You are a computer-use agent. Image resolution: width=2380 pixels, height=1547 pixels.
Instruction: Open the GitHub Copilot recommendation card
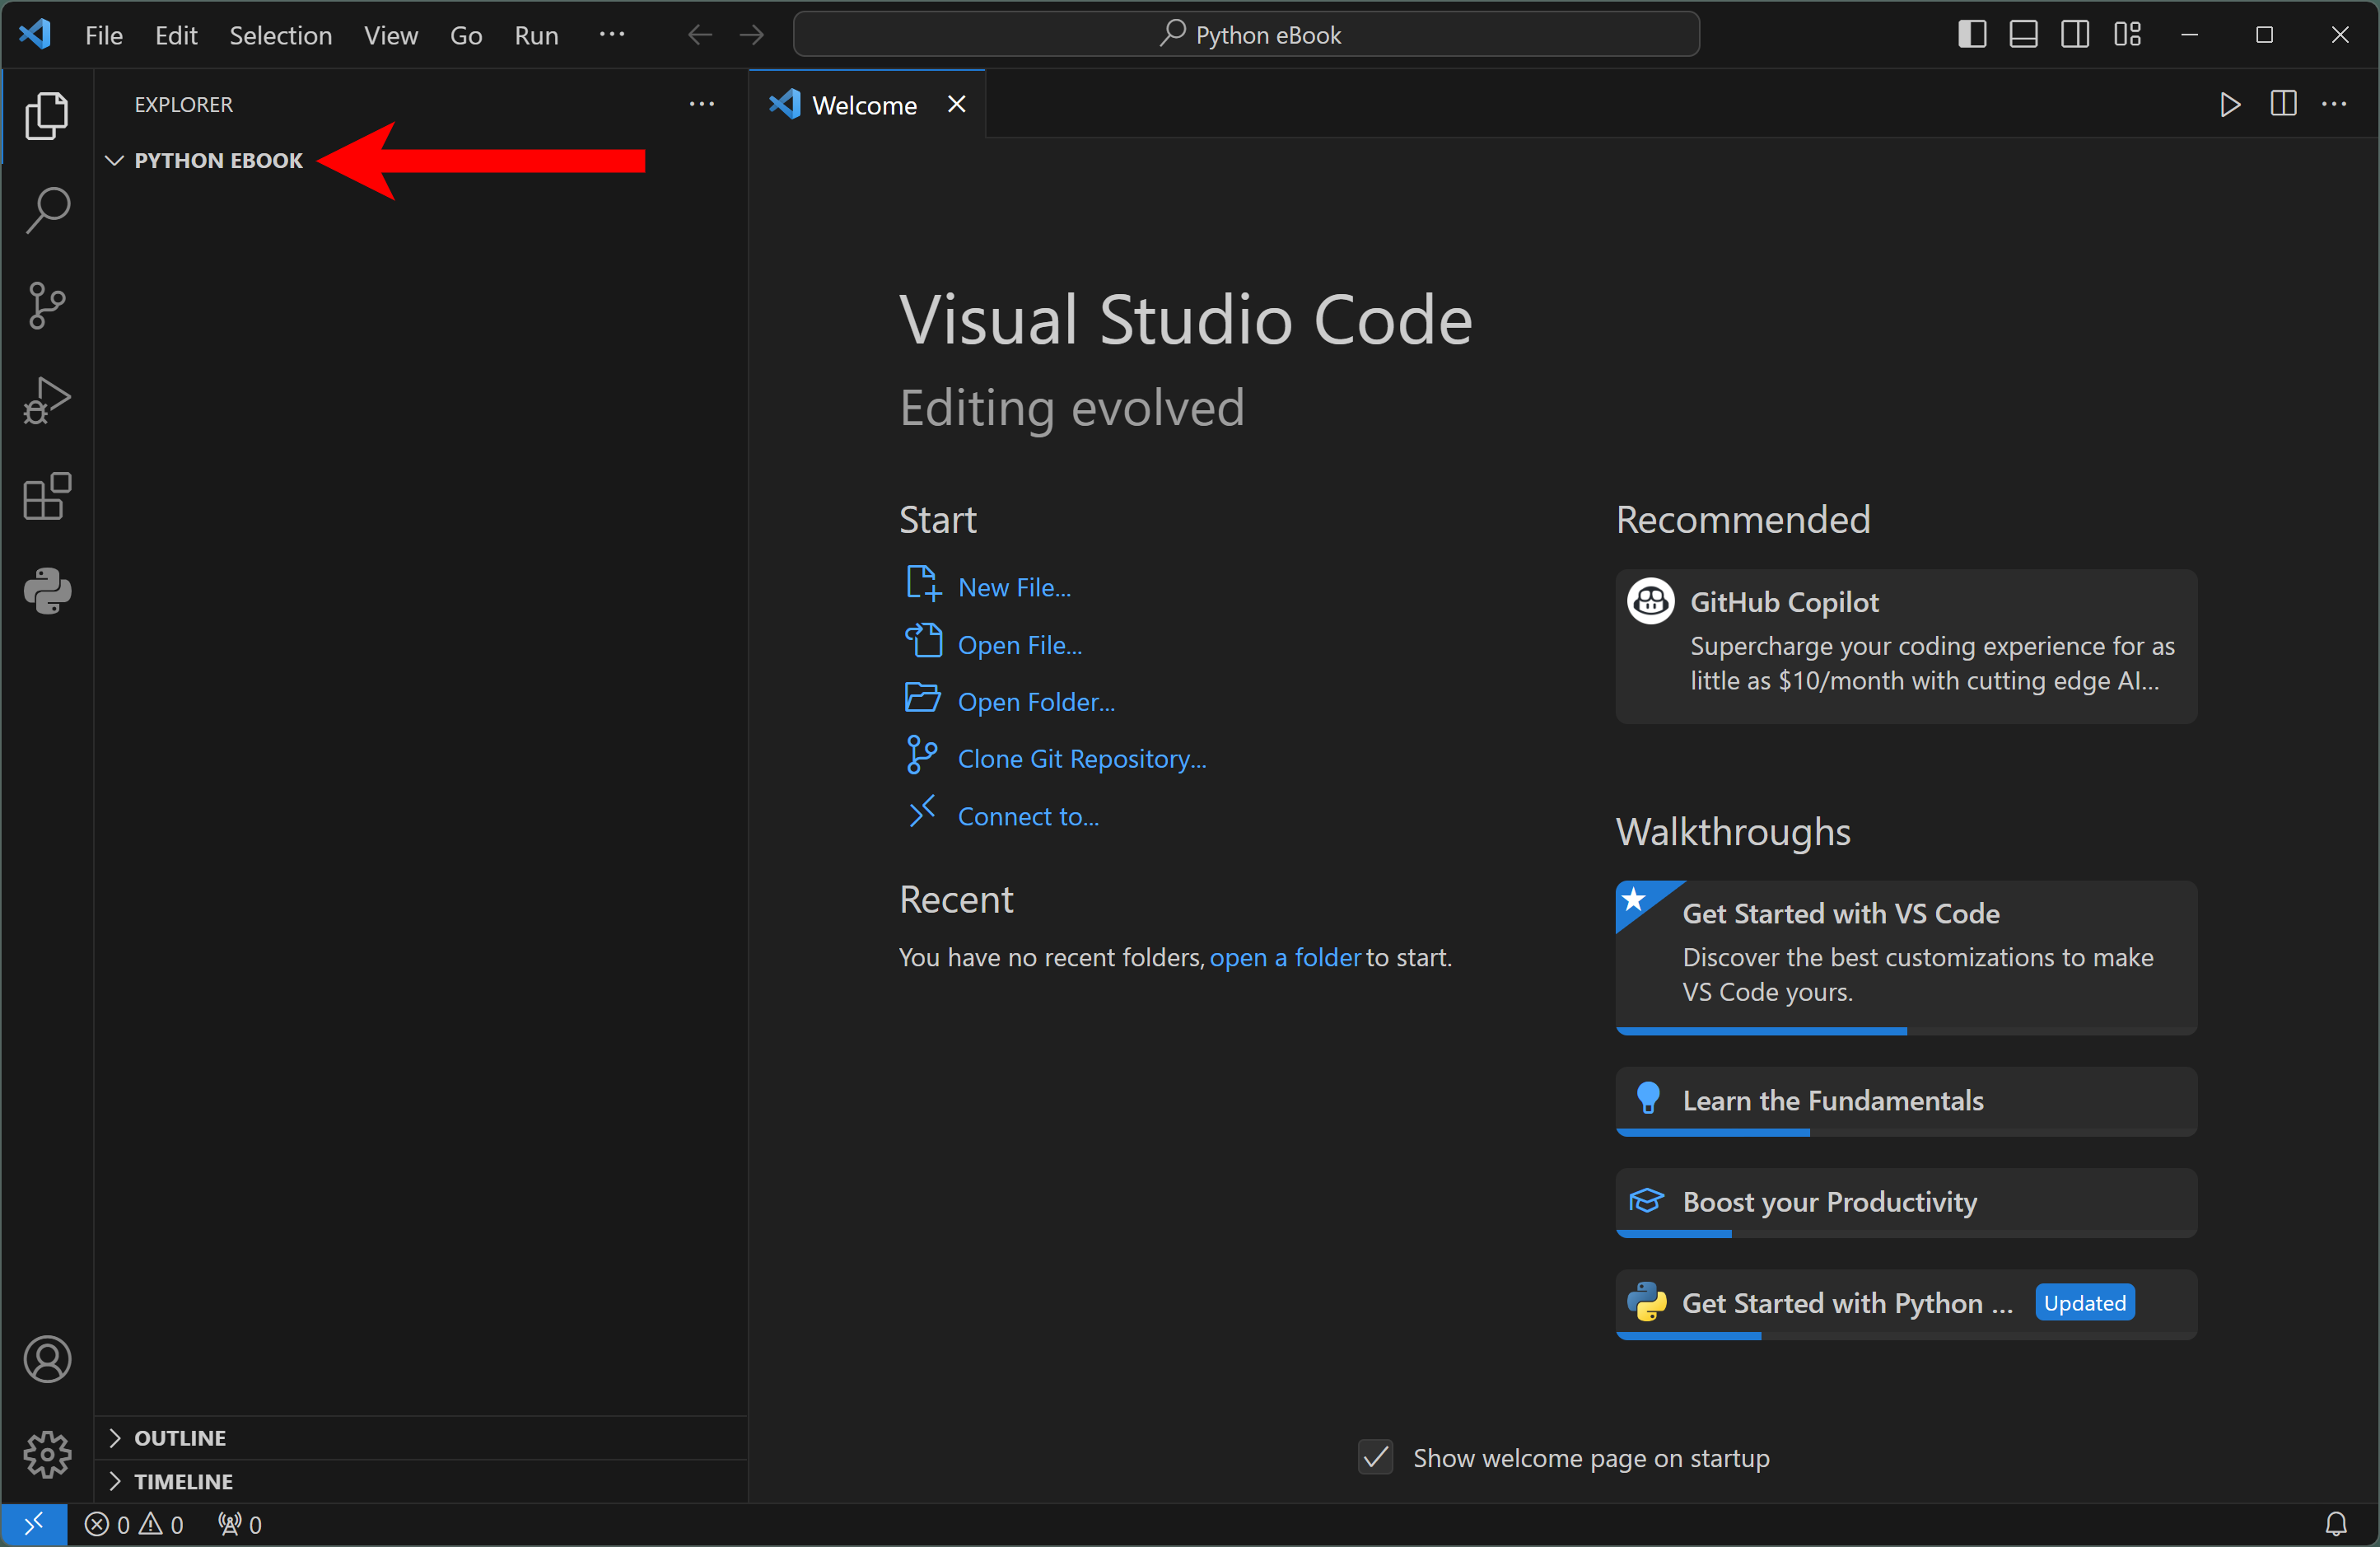coord(1906,646)
